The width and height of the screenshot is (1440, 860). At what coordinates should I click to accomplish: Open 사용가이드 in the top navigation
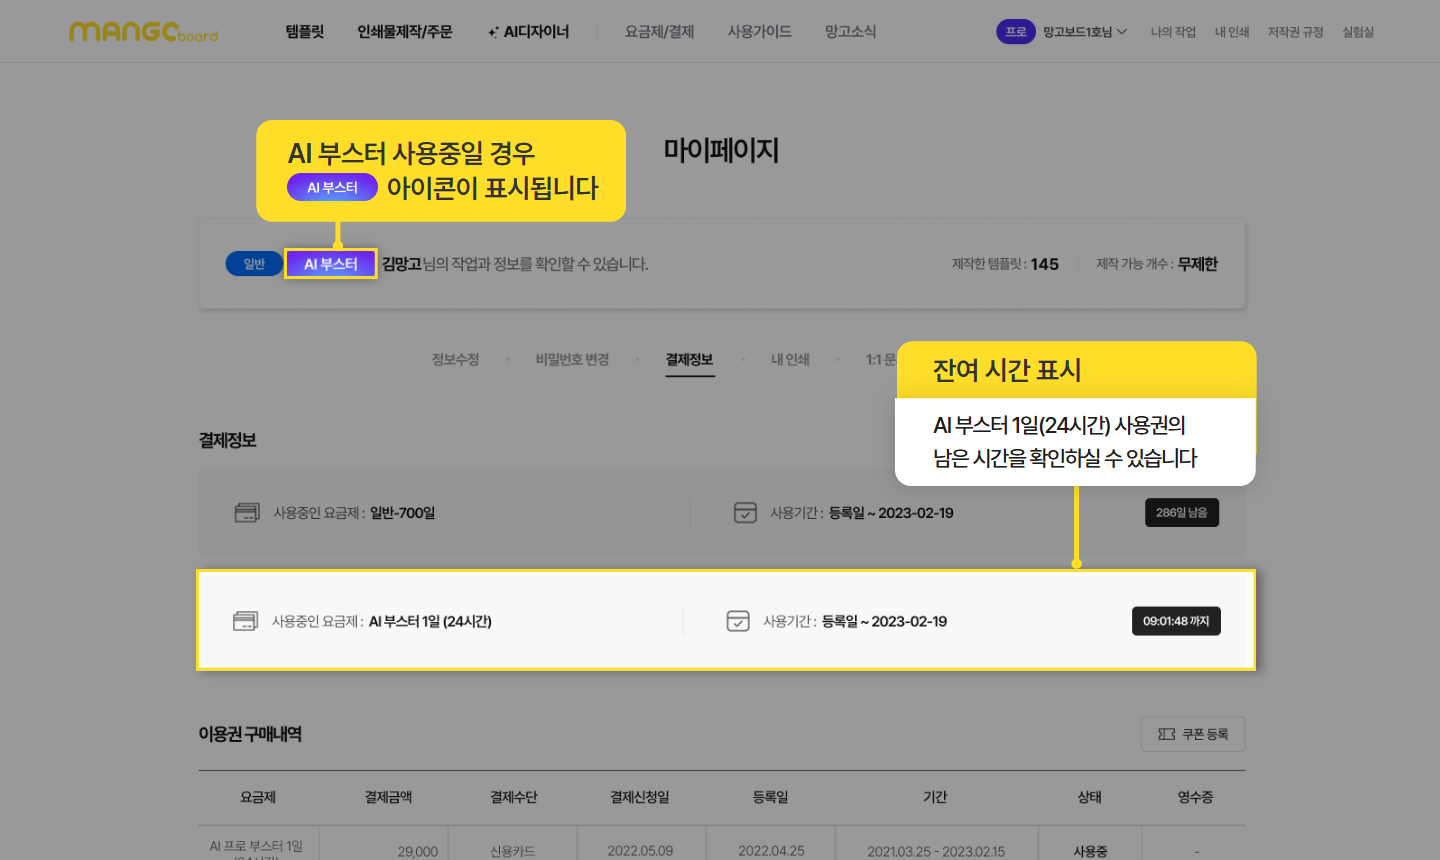(x=760, y=32)
